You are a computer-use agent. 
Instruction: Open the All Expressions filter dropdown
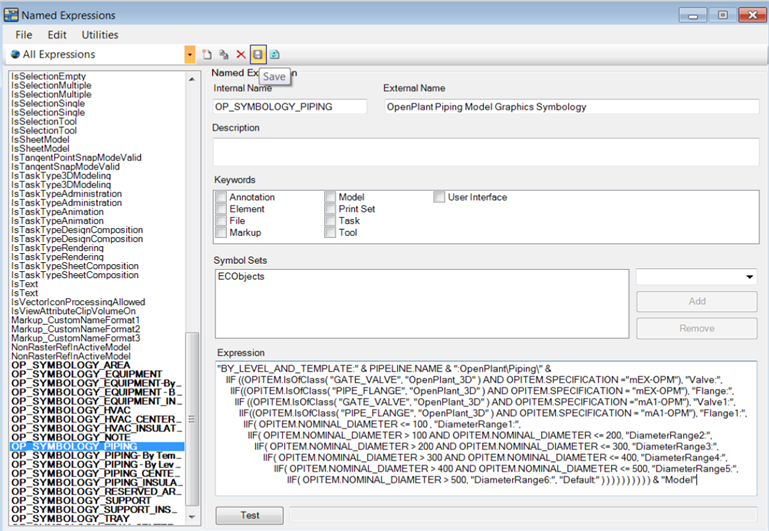(190, 54)
